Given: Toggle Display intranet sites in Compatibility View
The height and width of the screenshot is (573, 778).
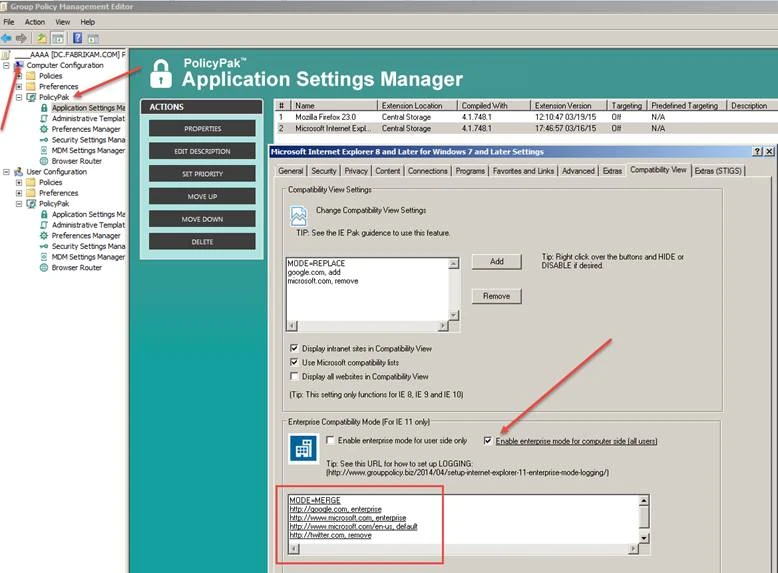Looking at the screenshot, I should click(x=294, y=348).
